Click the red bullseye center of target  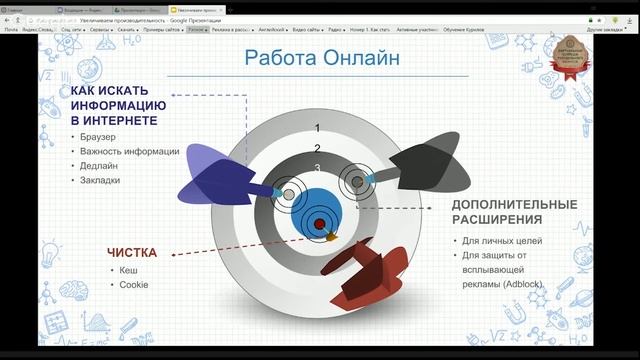coord(320,224)
